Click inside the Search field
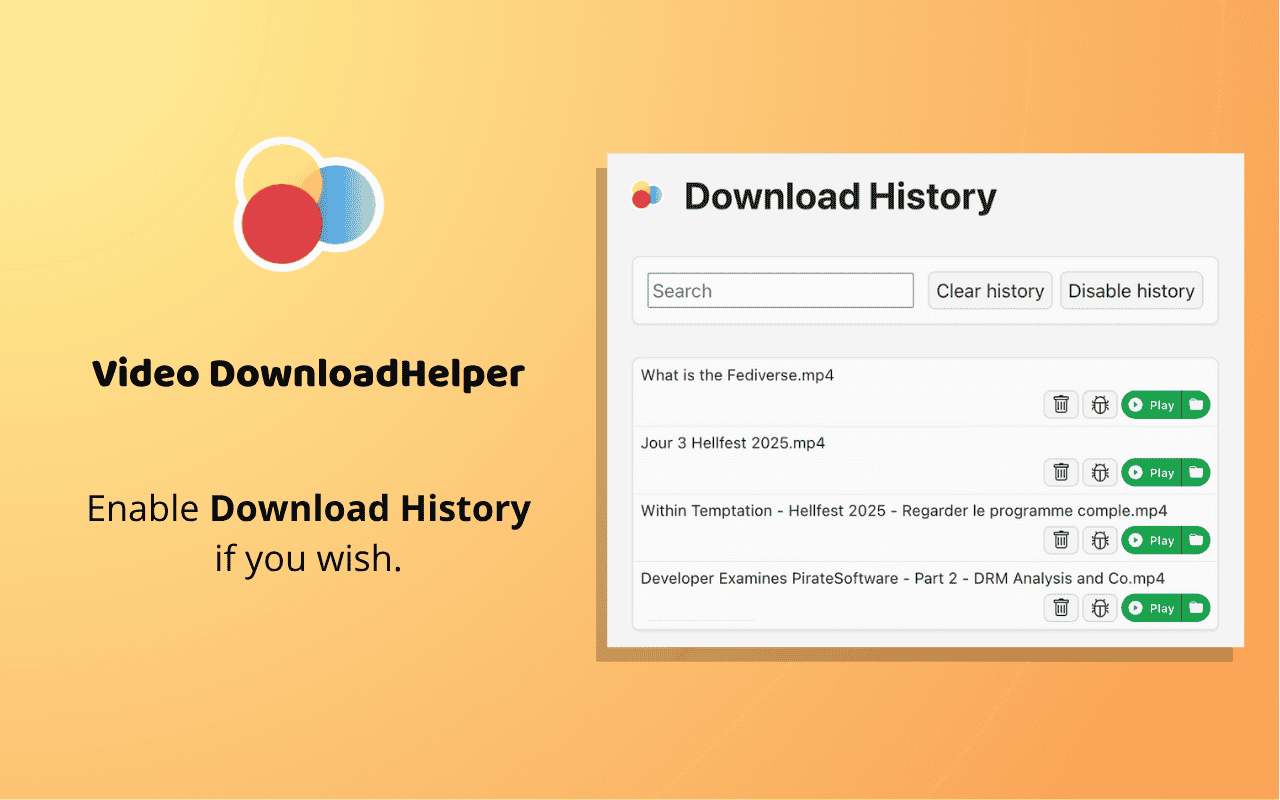The image size is (1280, 800). click(780, 290)
